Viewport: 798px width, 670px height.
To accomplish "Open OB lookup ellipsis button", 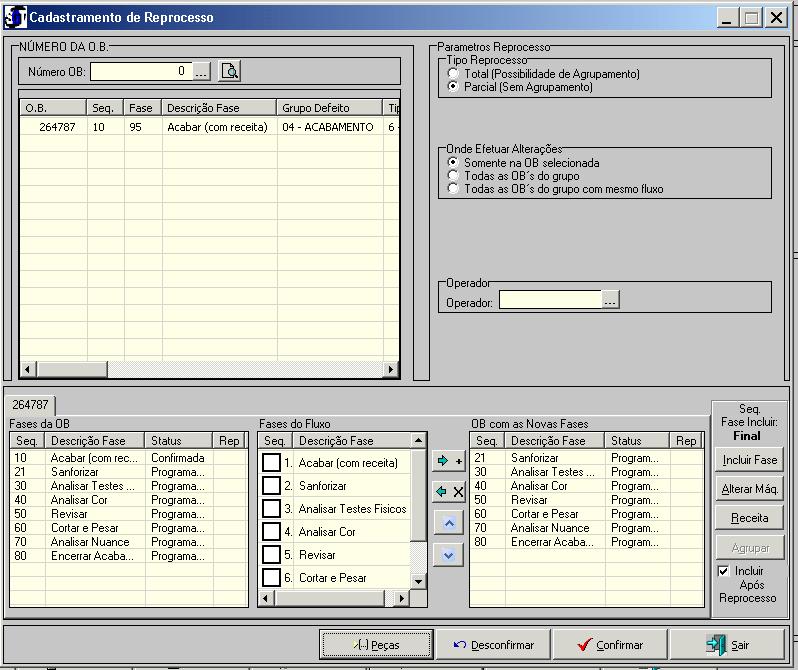I will (x=201, y=71).
